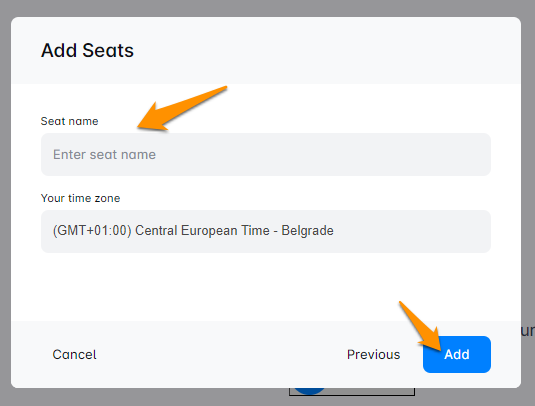Go back with the Previous button
This screenshot has height=406, width=535.
pos(374,354)
